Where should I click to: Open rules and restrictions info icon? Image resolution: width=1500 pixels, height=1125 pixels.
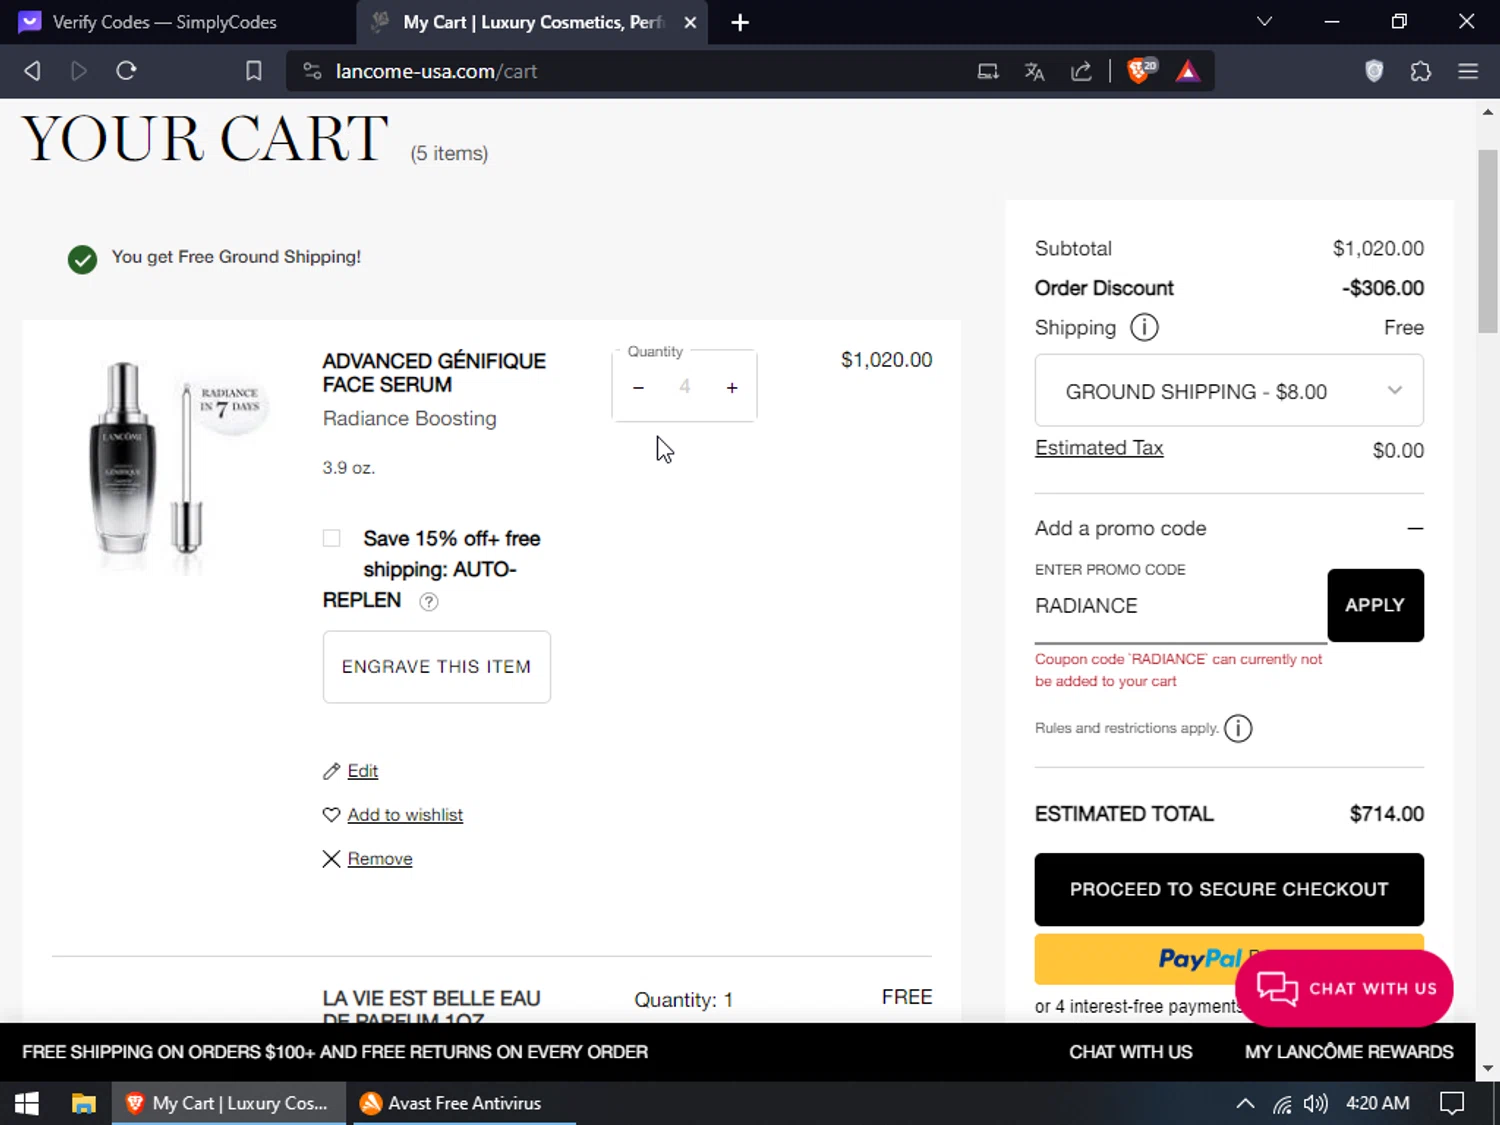[x=1238, y=728]
